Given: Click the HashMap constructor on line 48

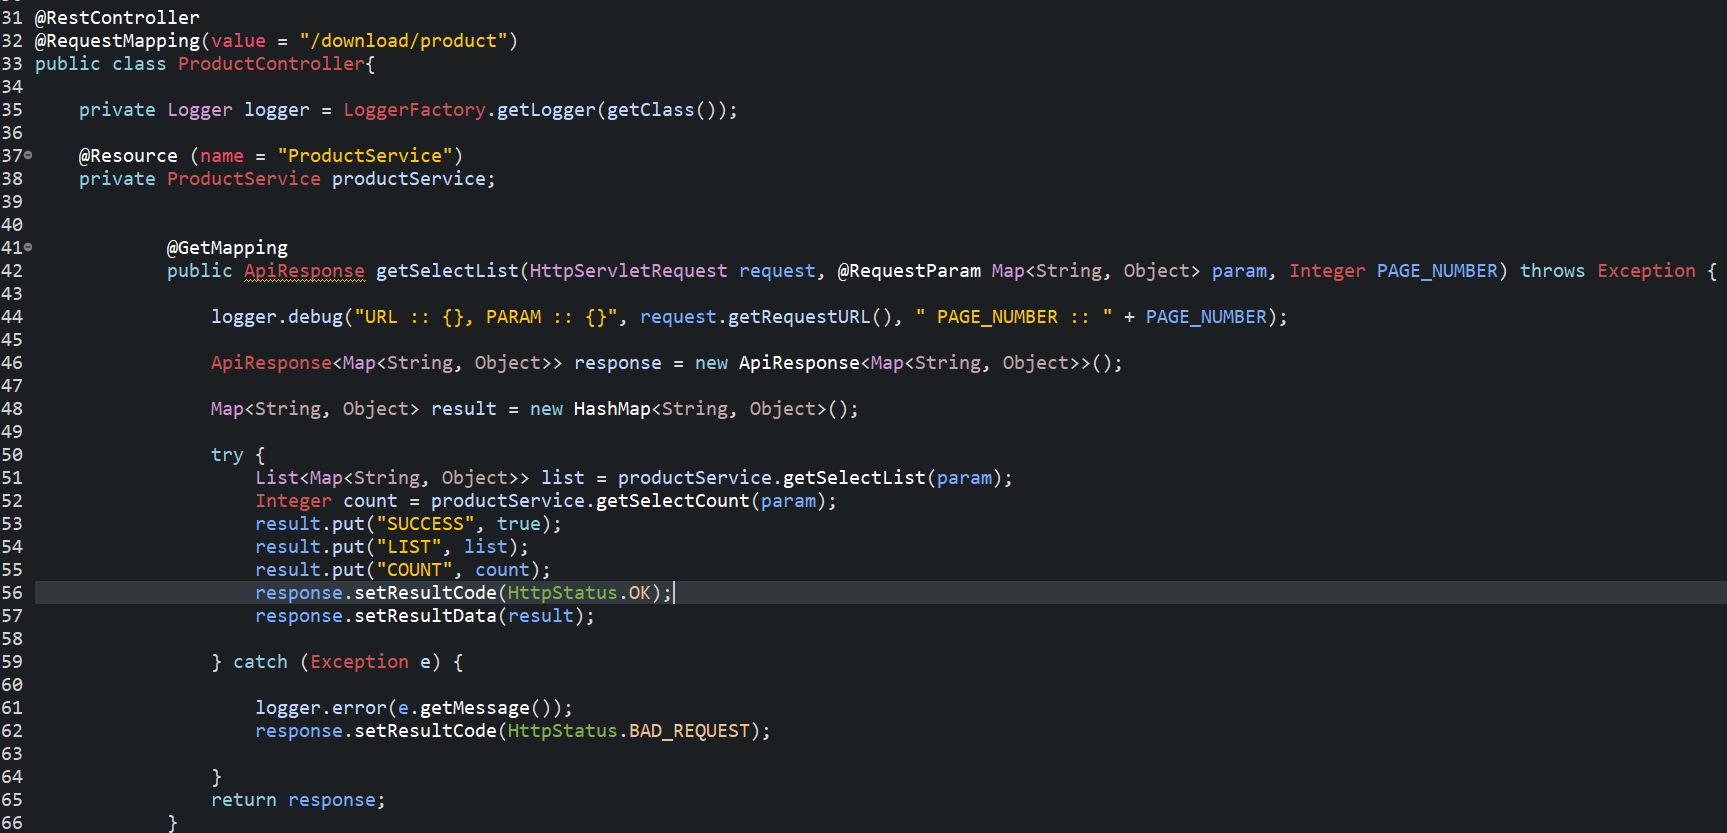Looking at the screenshot, I should point(612,409).
